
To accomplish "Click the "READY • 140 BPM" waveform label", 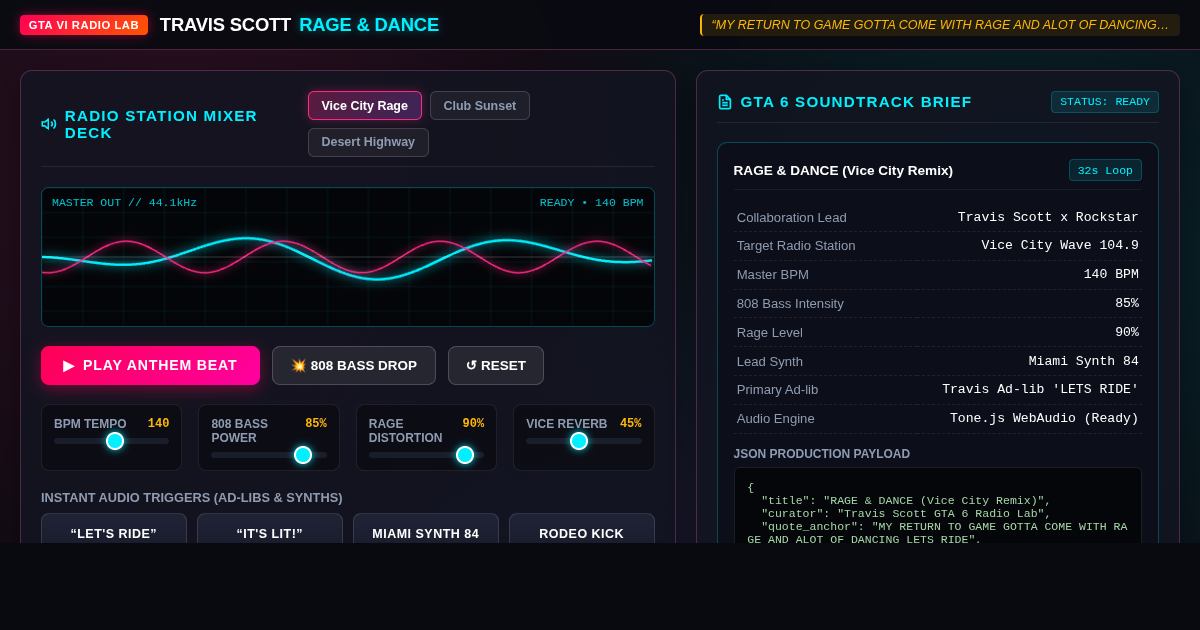I will 592,203.
